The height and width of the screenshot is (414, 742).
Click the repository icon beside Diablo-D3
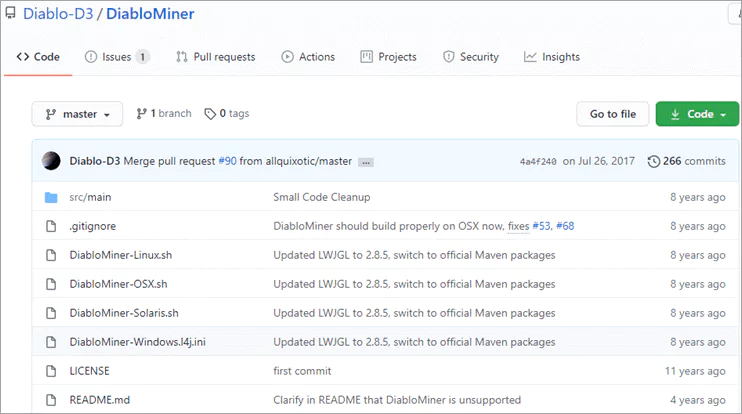pyautogui.click(x=10, y=13)
